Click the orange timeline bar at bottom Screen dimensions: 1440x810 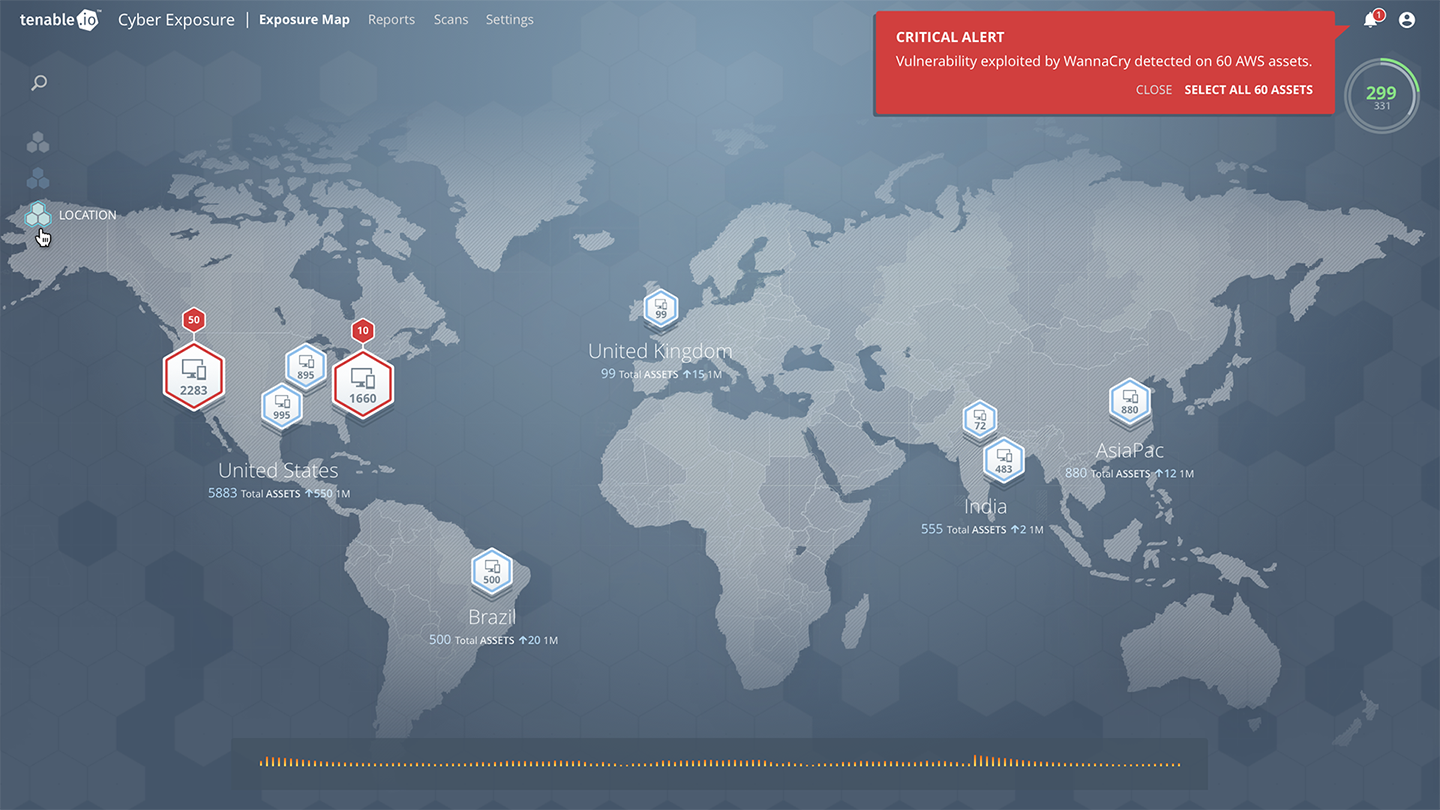click(719, 764)
